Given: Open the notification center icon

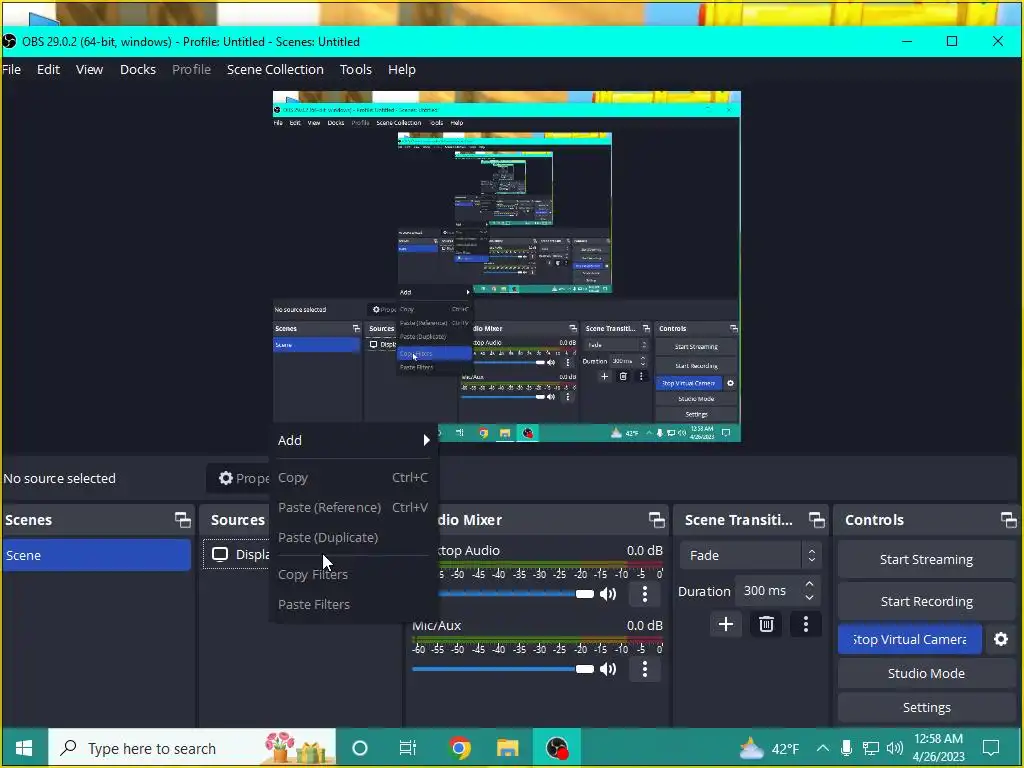Looking at the screenshot, I should pos(991,748).
